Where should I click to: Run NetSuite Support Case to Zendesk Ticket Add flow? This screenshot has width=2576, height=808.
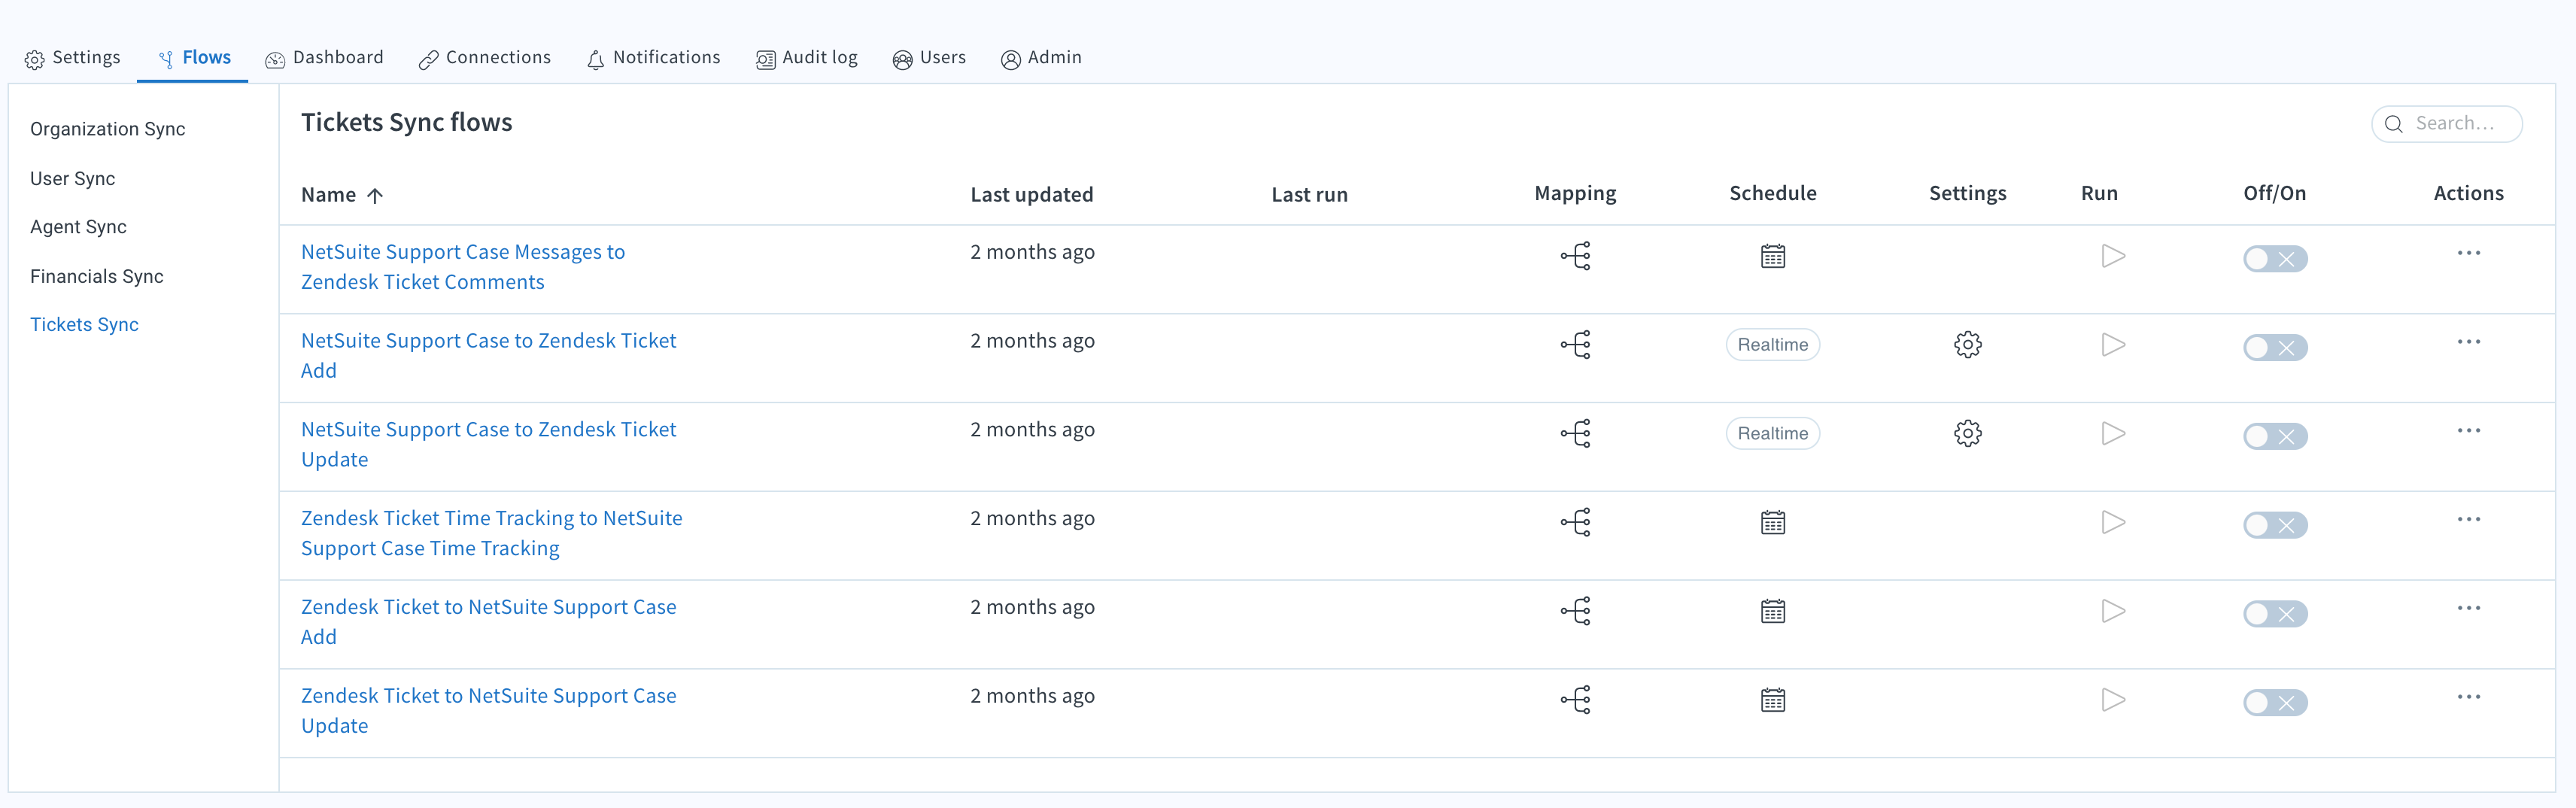(2113, 345)
